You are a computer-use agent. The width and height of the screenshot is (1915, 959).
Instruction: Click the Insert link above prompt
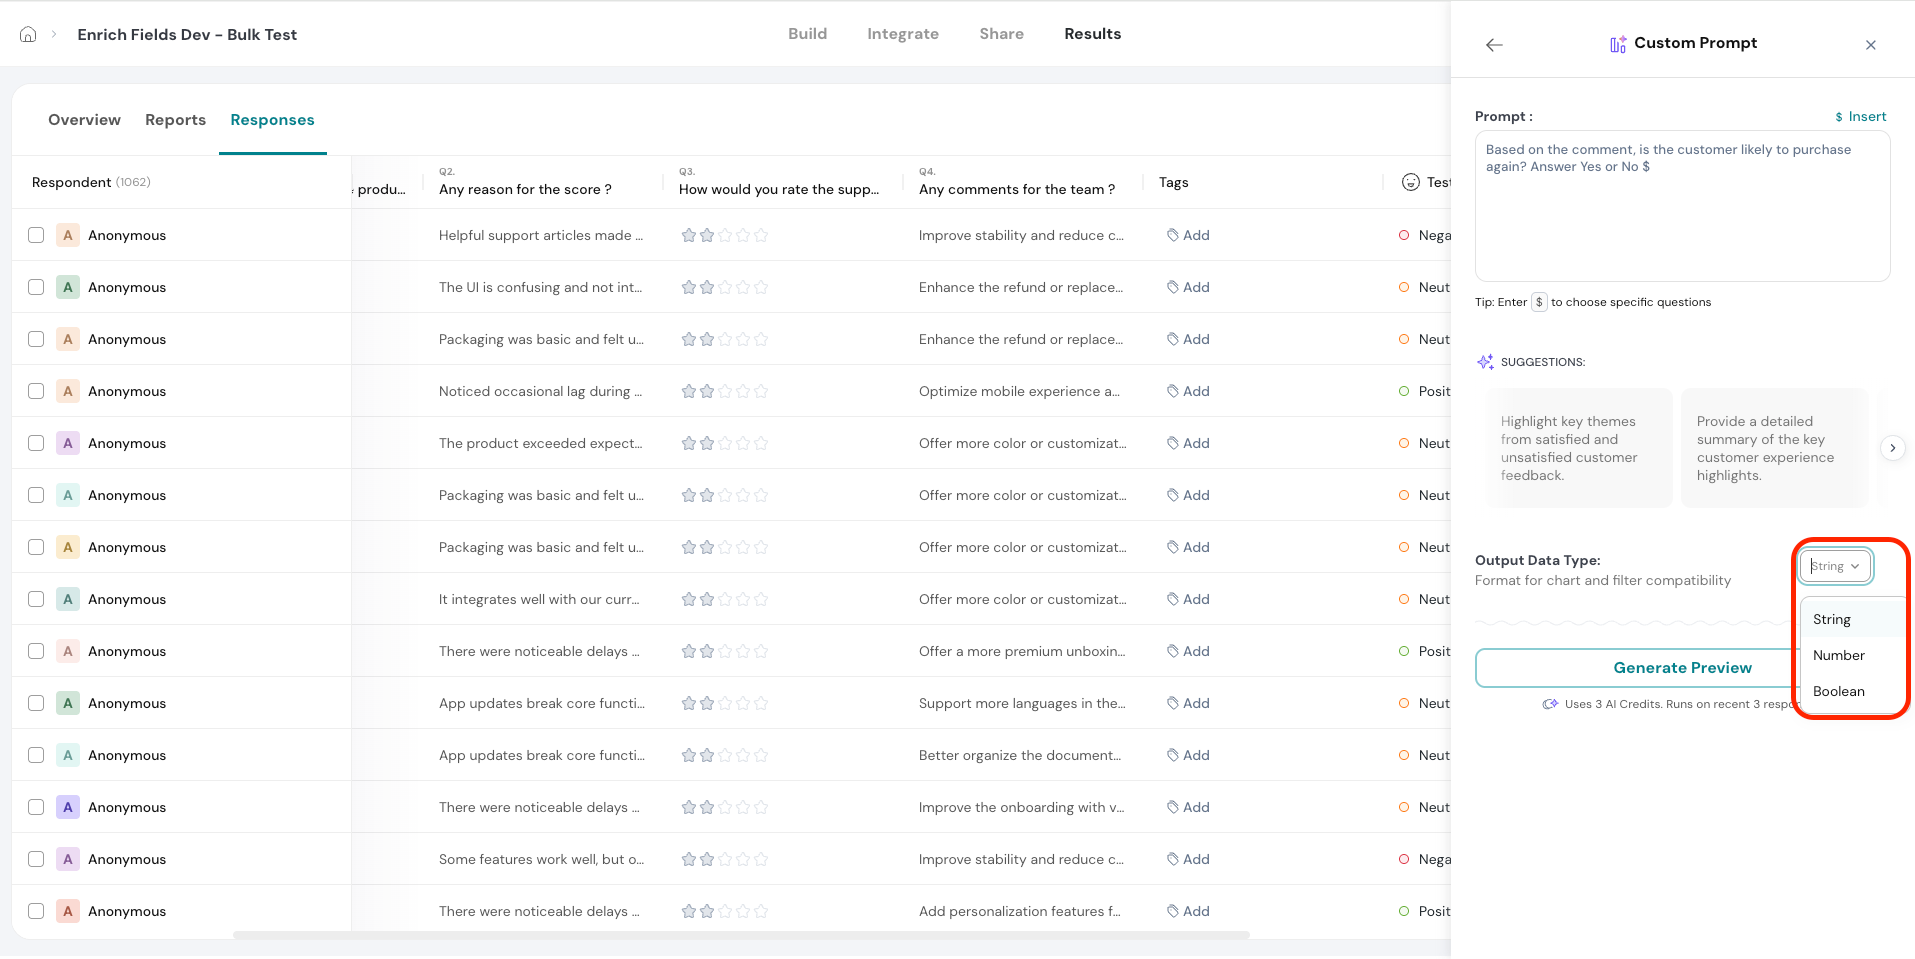point(1860,117)
